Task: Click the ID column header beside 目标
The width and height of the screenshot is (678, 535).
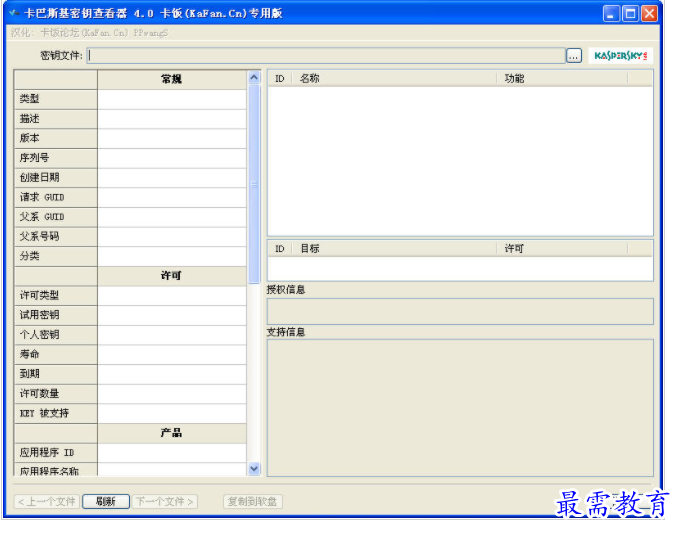Action: point(280,249)
